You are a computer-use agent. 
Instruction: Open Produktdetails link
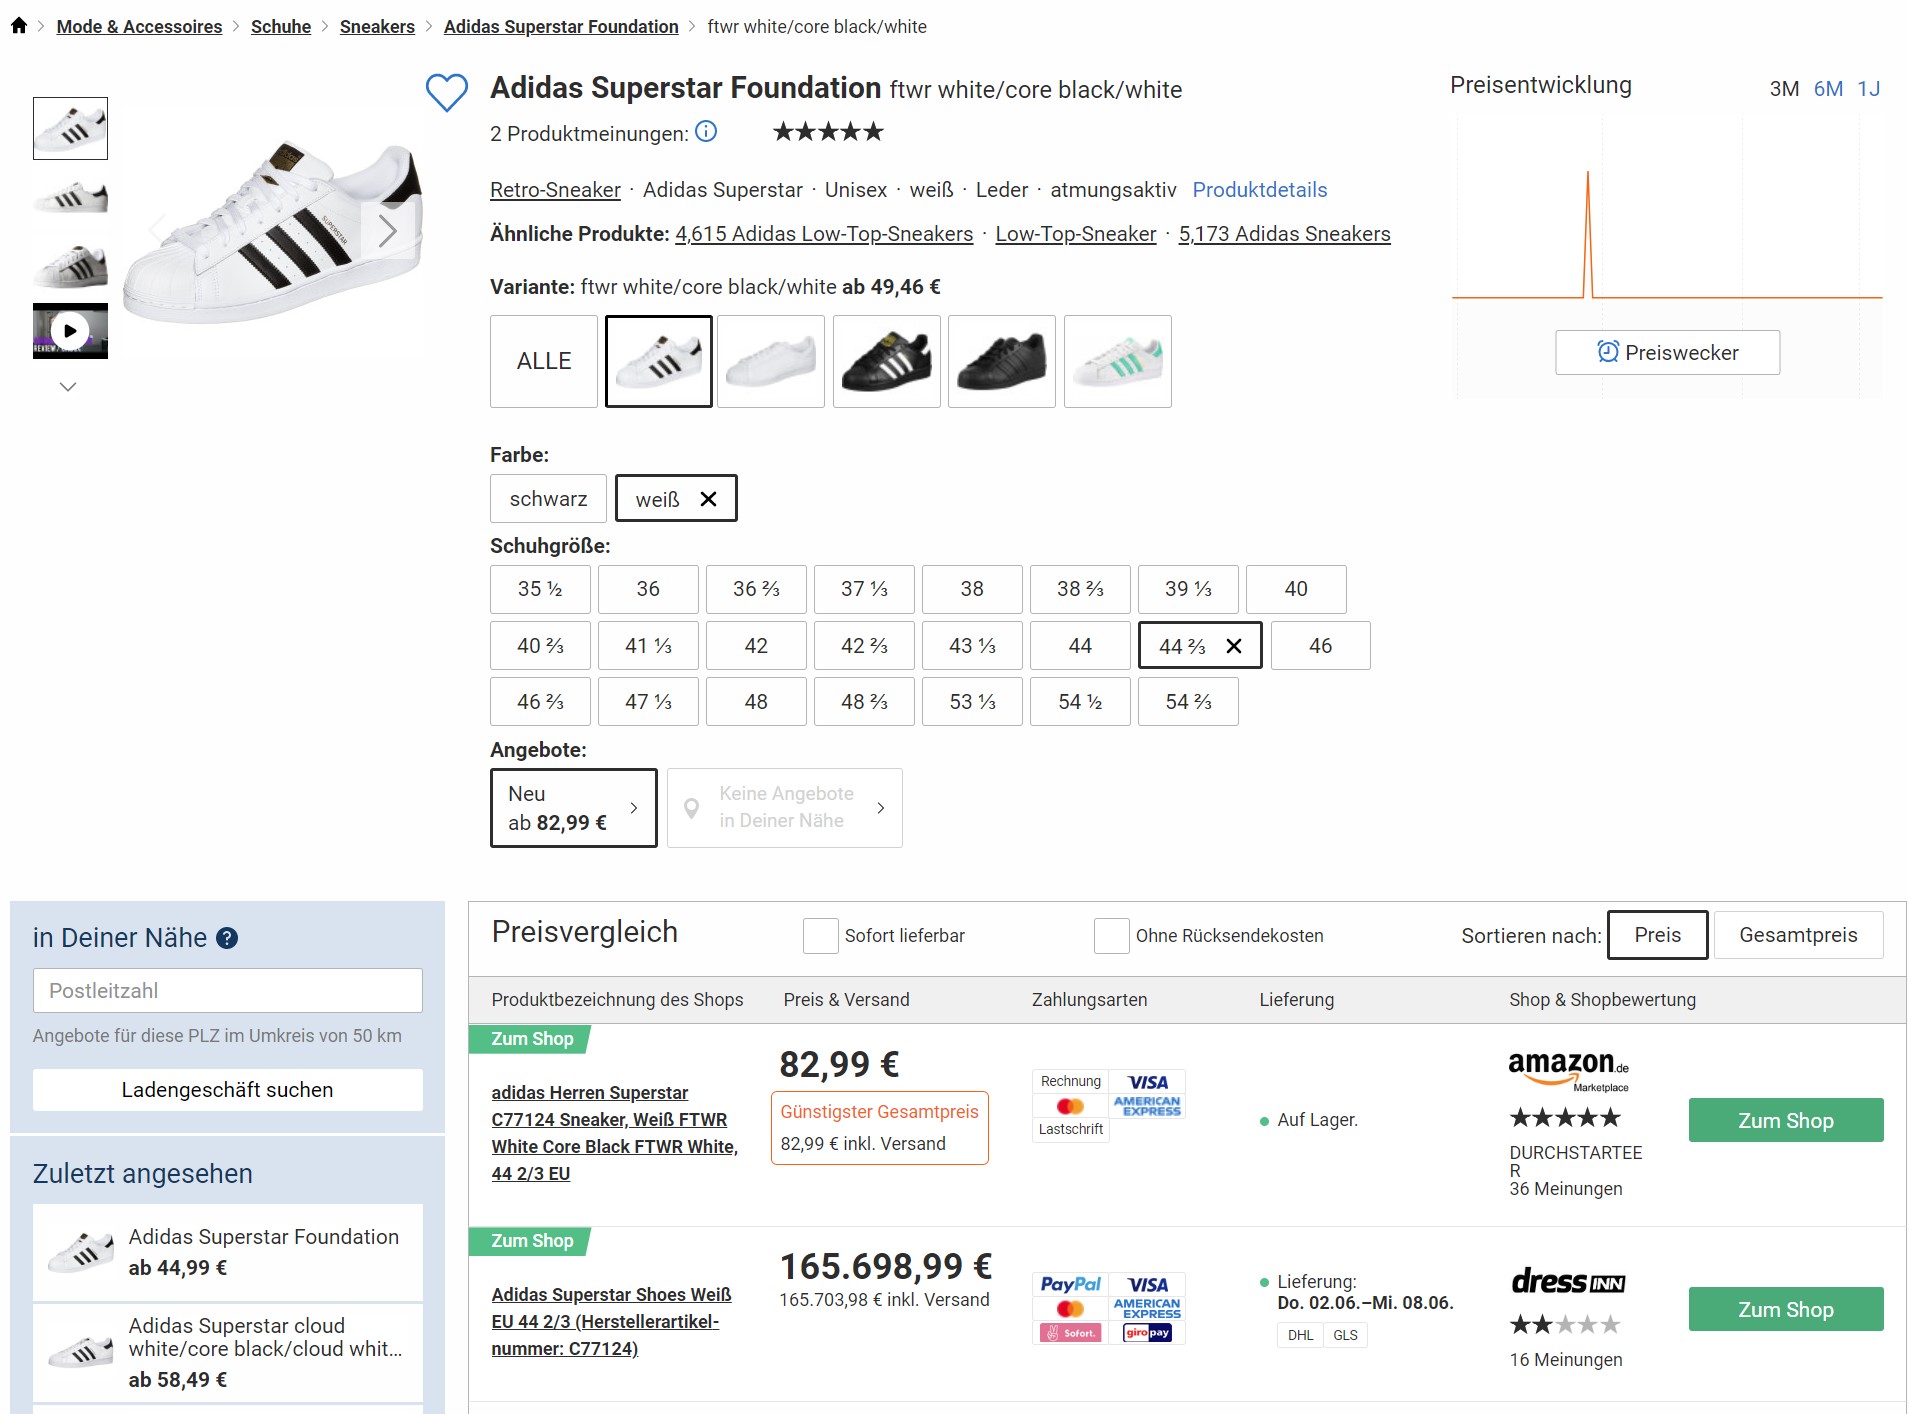click(x=1260, y=190)
